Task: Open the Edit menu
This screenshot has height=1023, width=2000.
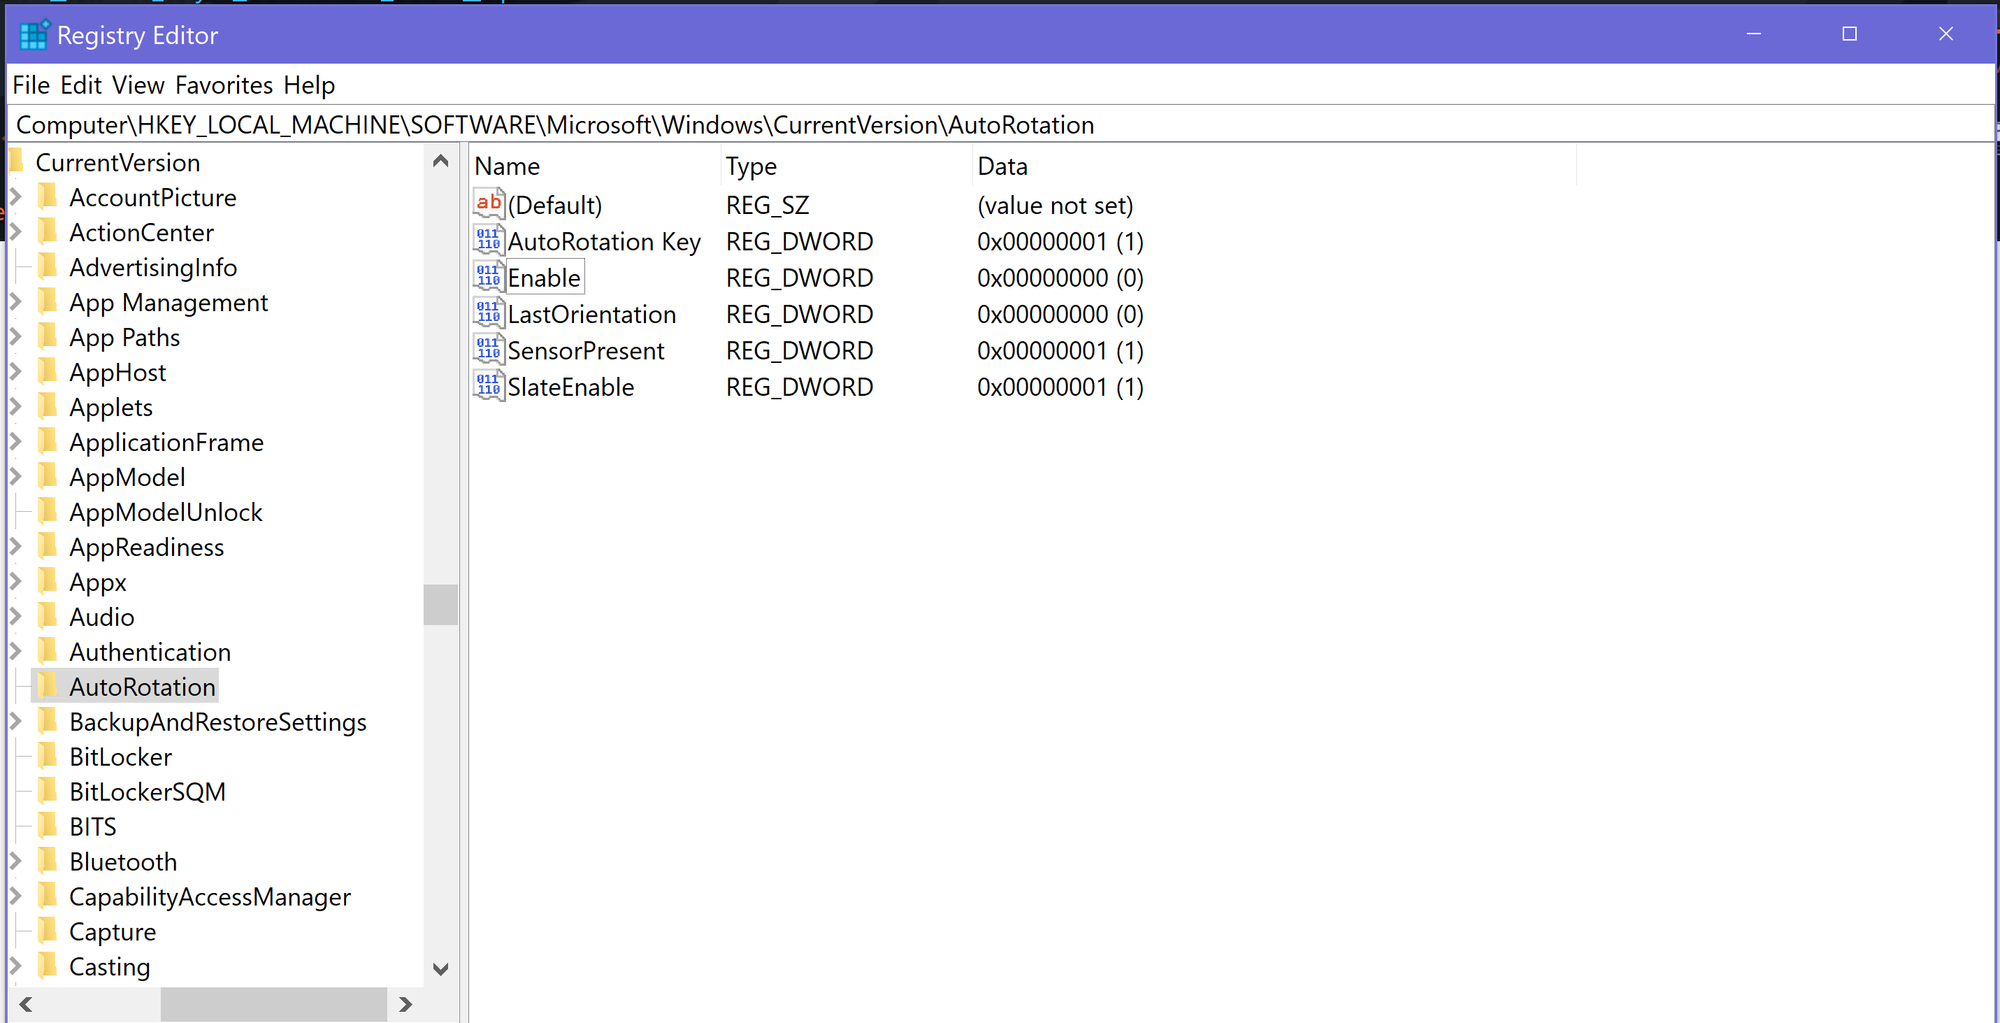Action: pos(81,85)
